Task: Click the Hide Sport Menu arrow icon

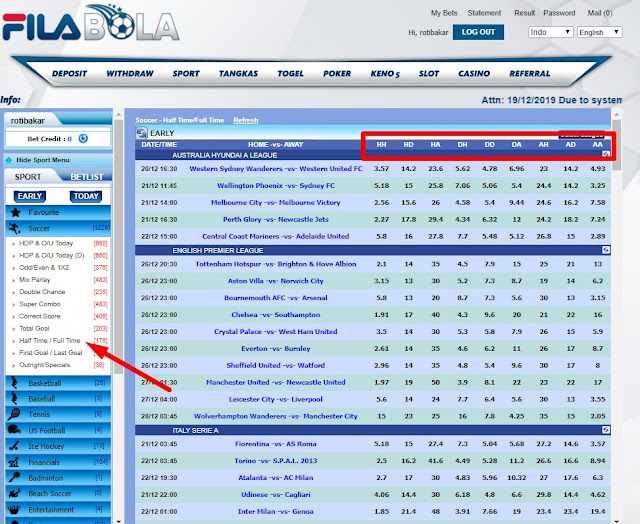Action: point(8,160)
